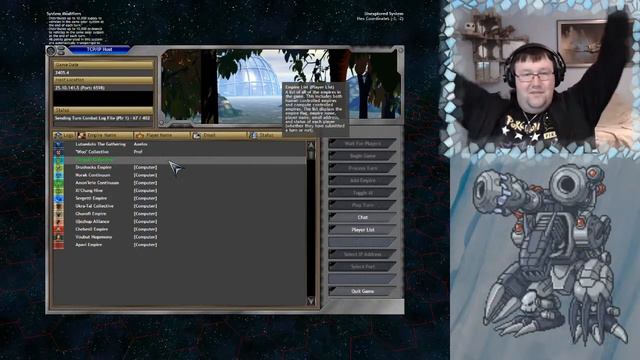Click the empire list scrollbar thumb
Screen dimensions: 640x360
click(311, 154)
